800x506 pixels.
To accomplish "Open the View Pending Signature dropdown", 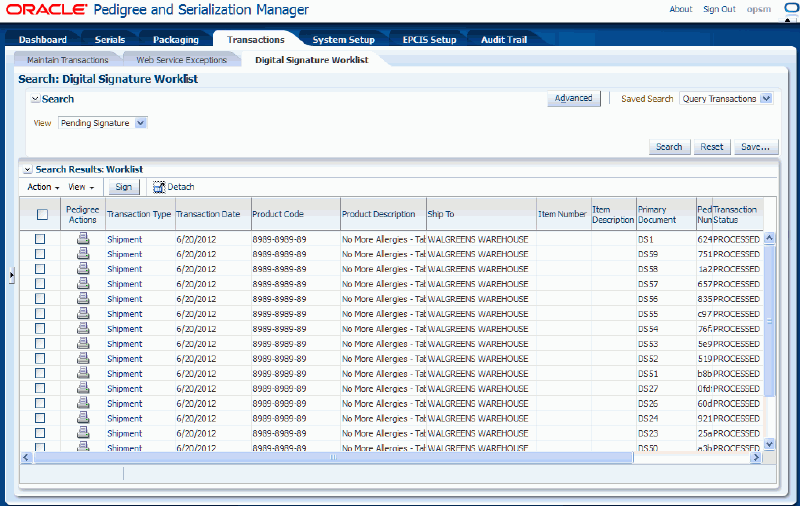I will 141,123.
